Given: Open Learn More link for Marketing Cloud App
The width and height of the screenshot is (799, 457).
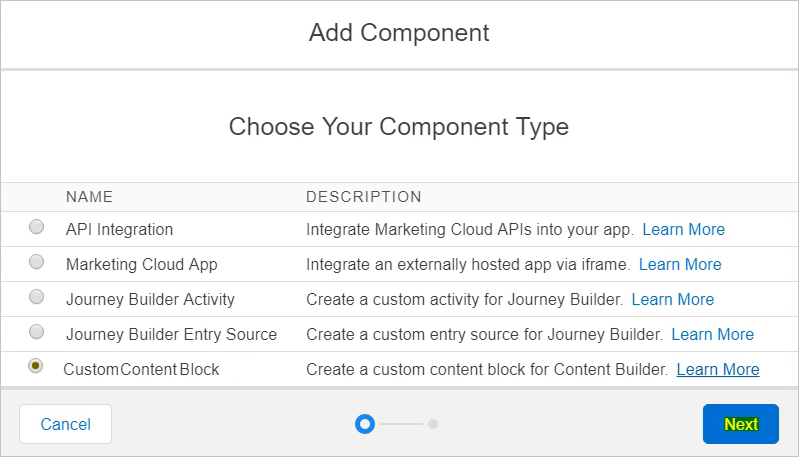Looking at the screenshot, I should (680, 264).
